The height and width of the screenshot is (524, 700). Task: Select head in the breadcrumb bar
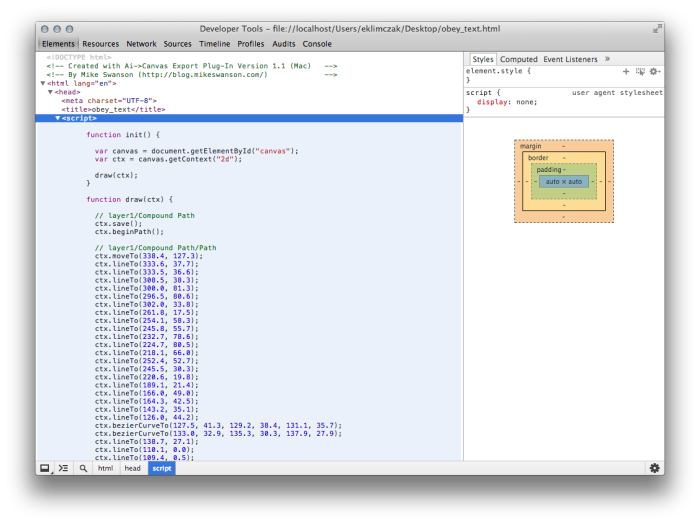click(x=132, y=468)
